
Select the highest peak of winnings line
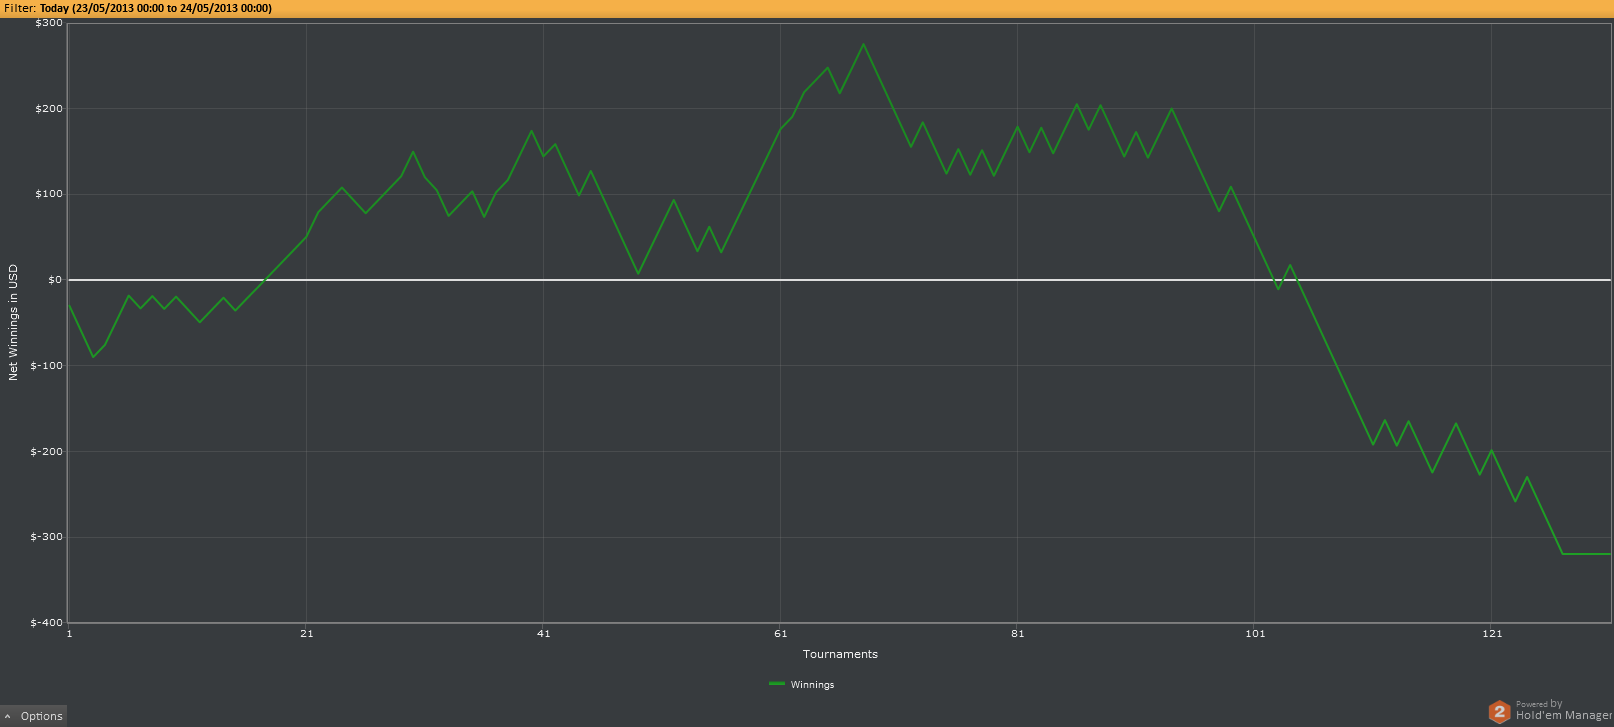pos(864,44)
